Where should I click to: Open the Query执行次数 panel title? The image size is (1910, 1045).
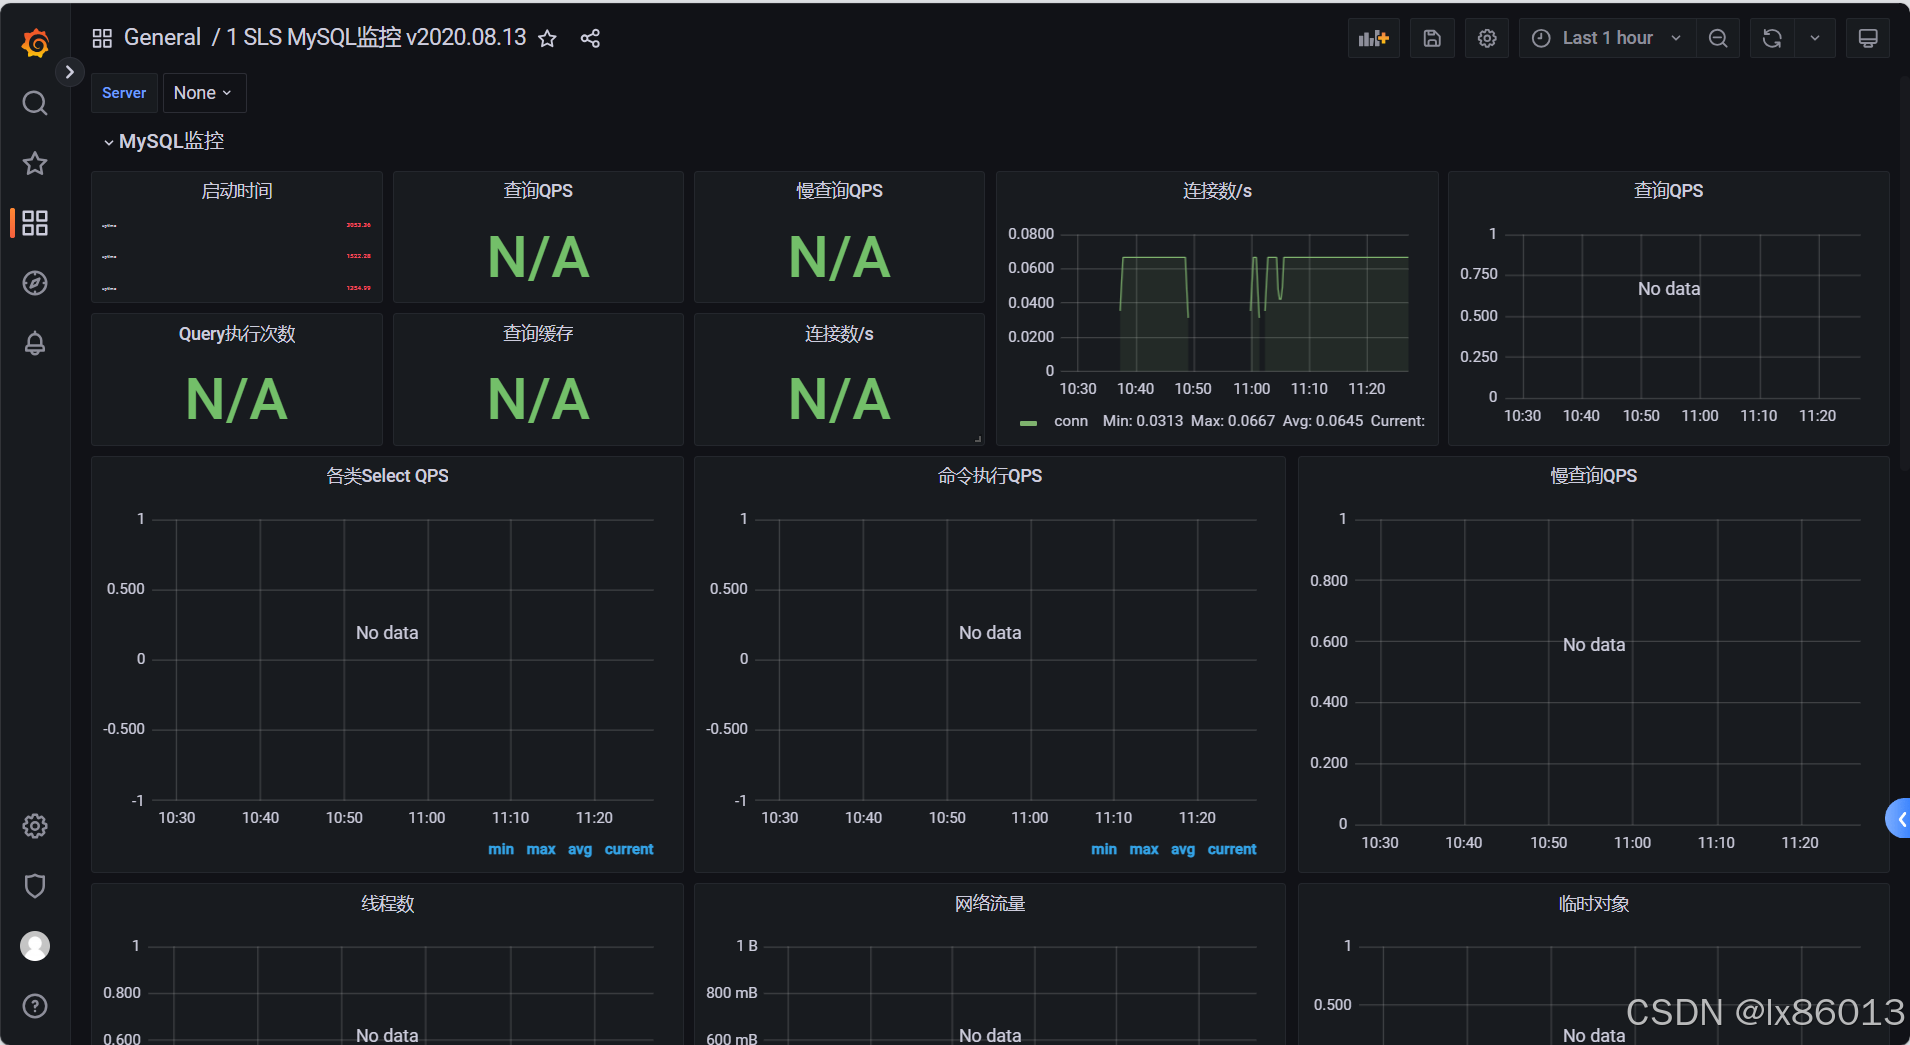[237, 333]
